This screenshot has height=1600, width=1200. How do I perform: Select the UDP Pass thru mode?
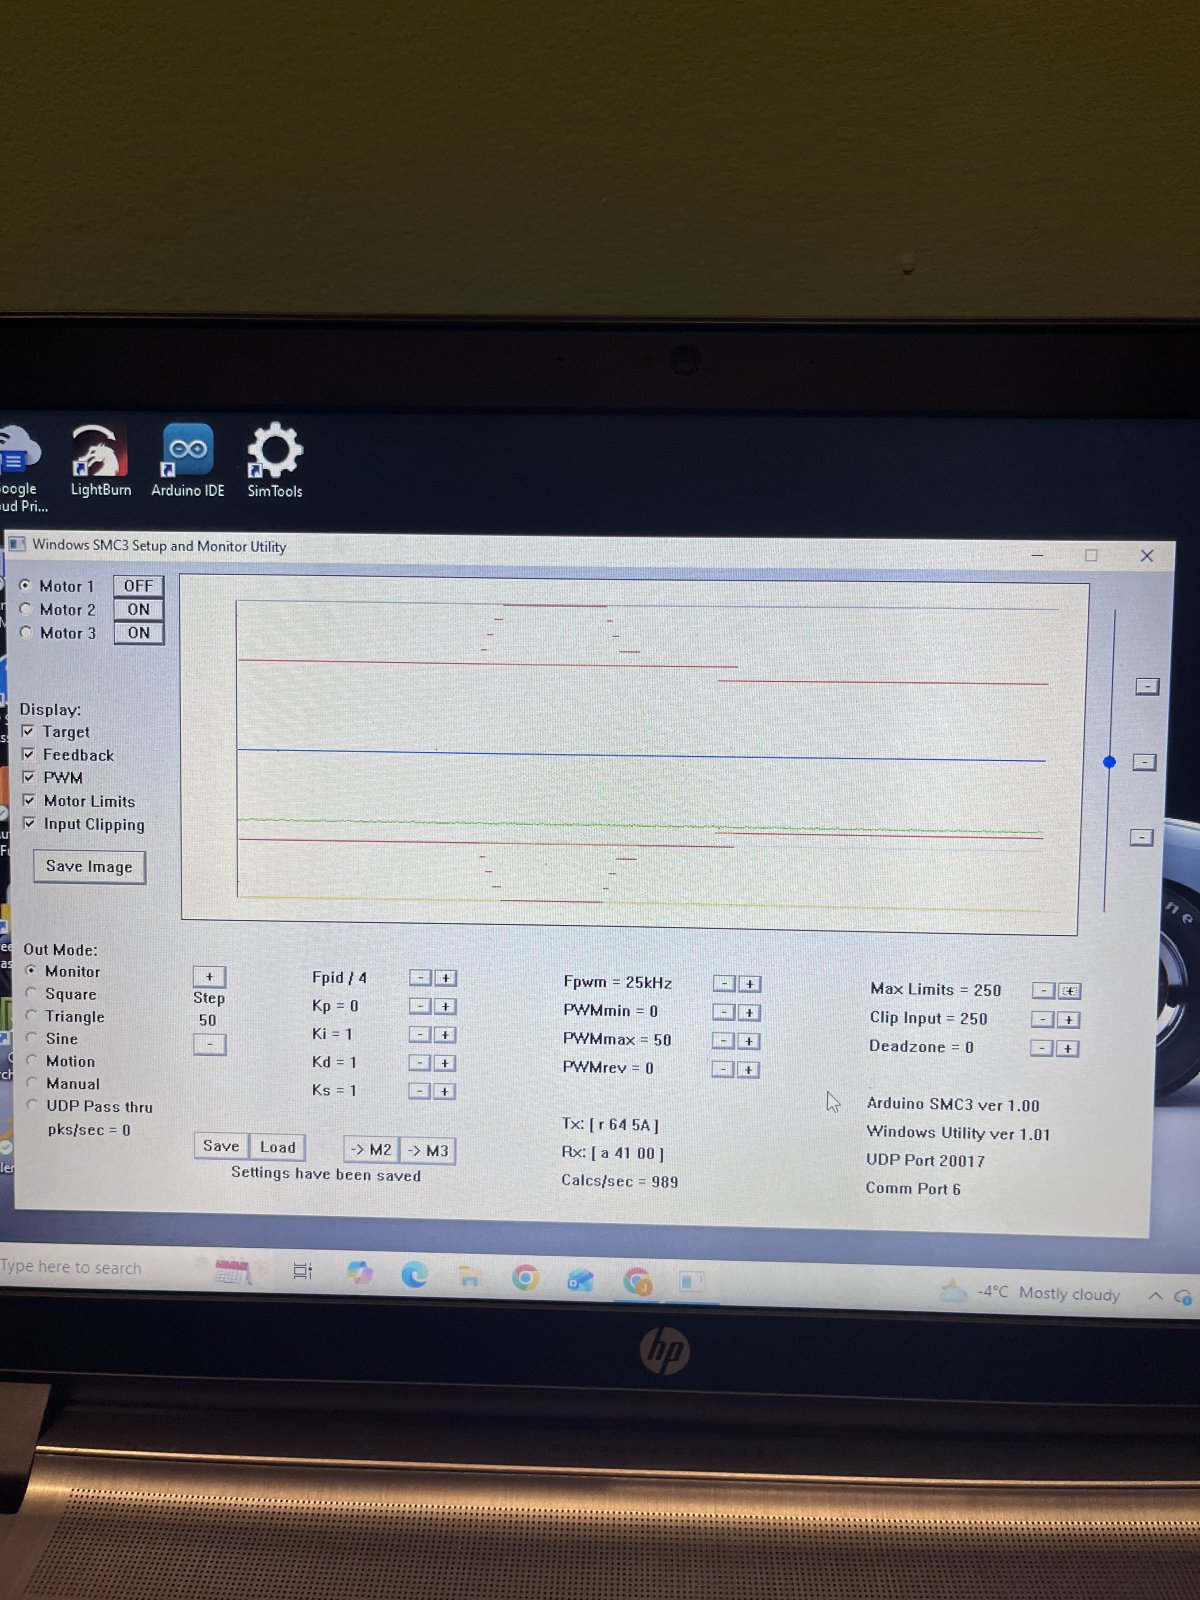(32, 1105)
